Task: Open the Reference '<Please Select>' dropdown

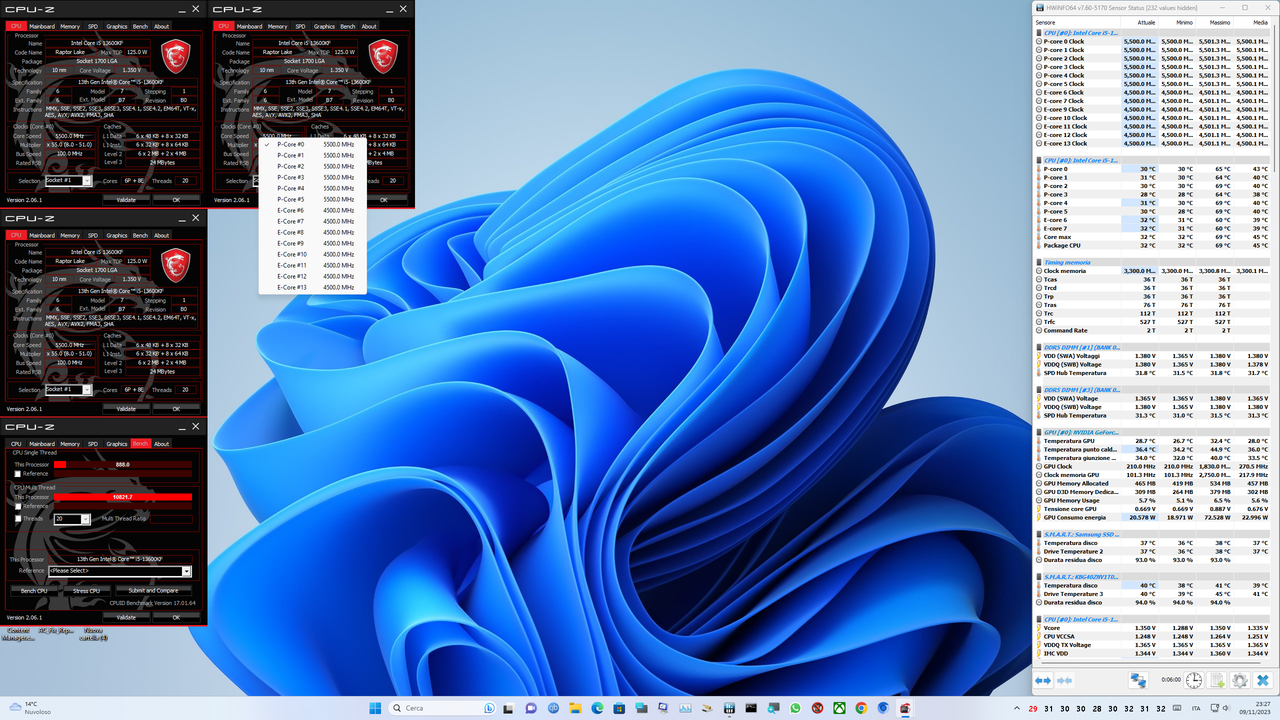Action: (x=186, y=571)
